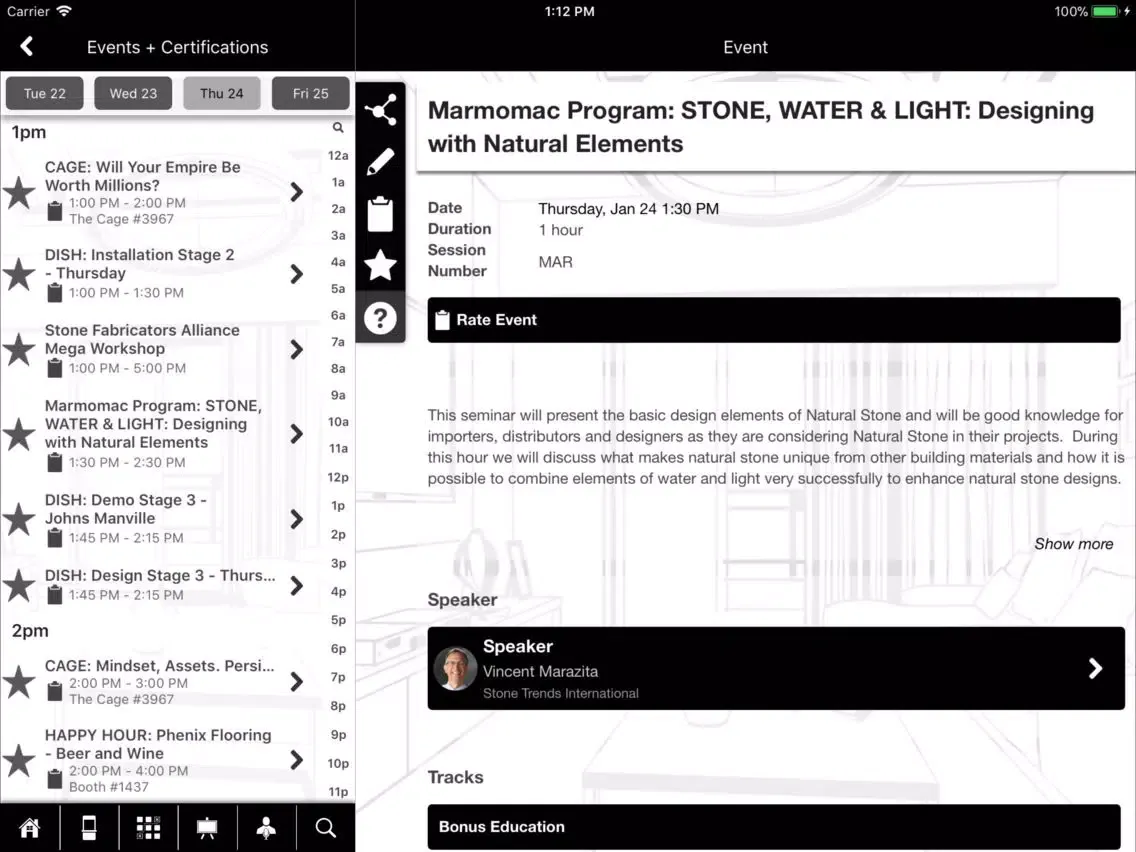Jump to 12p in time index
This screenshot has height=852, width=1136.
(x=338, y=477)
